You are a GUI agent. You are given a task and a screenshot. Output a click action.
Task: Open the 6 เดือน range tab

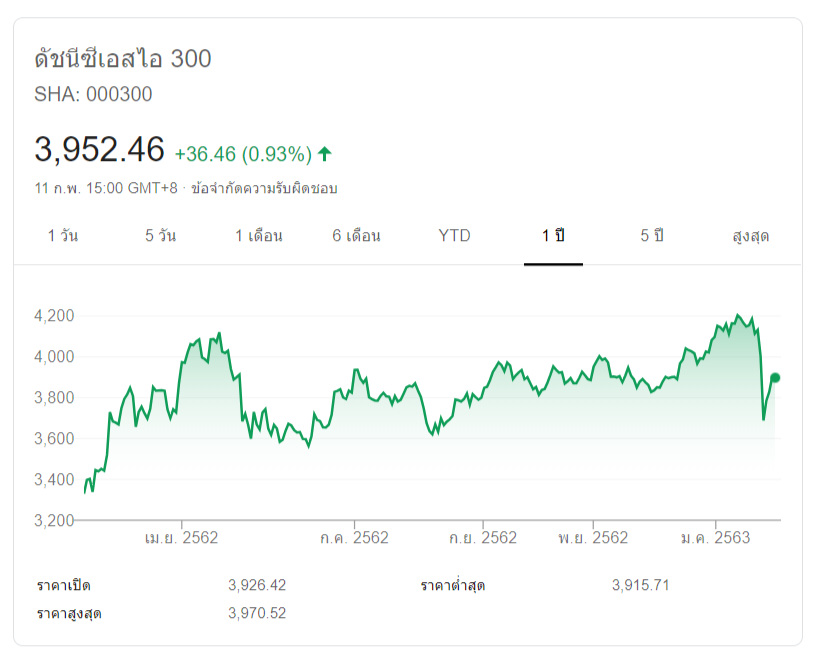(357, 236)
